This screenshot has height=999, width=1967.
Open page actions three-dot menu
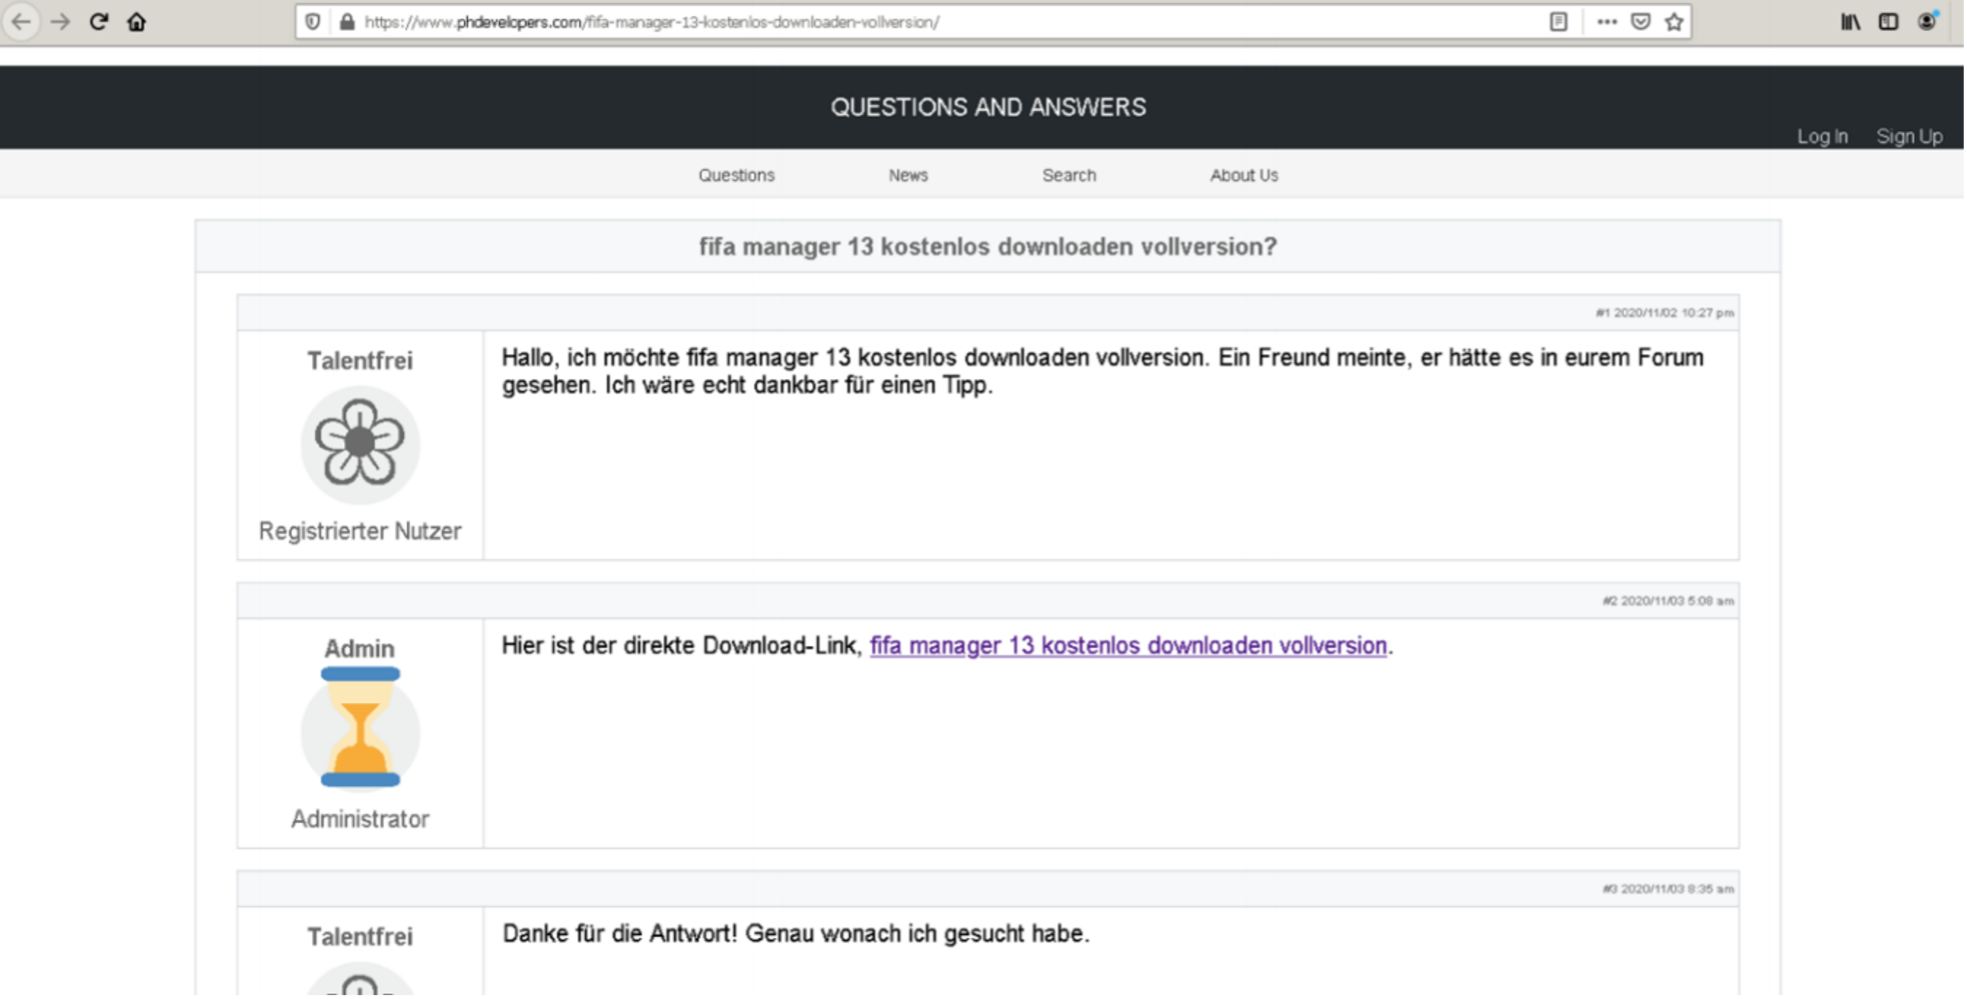[1607, 22]
